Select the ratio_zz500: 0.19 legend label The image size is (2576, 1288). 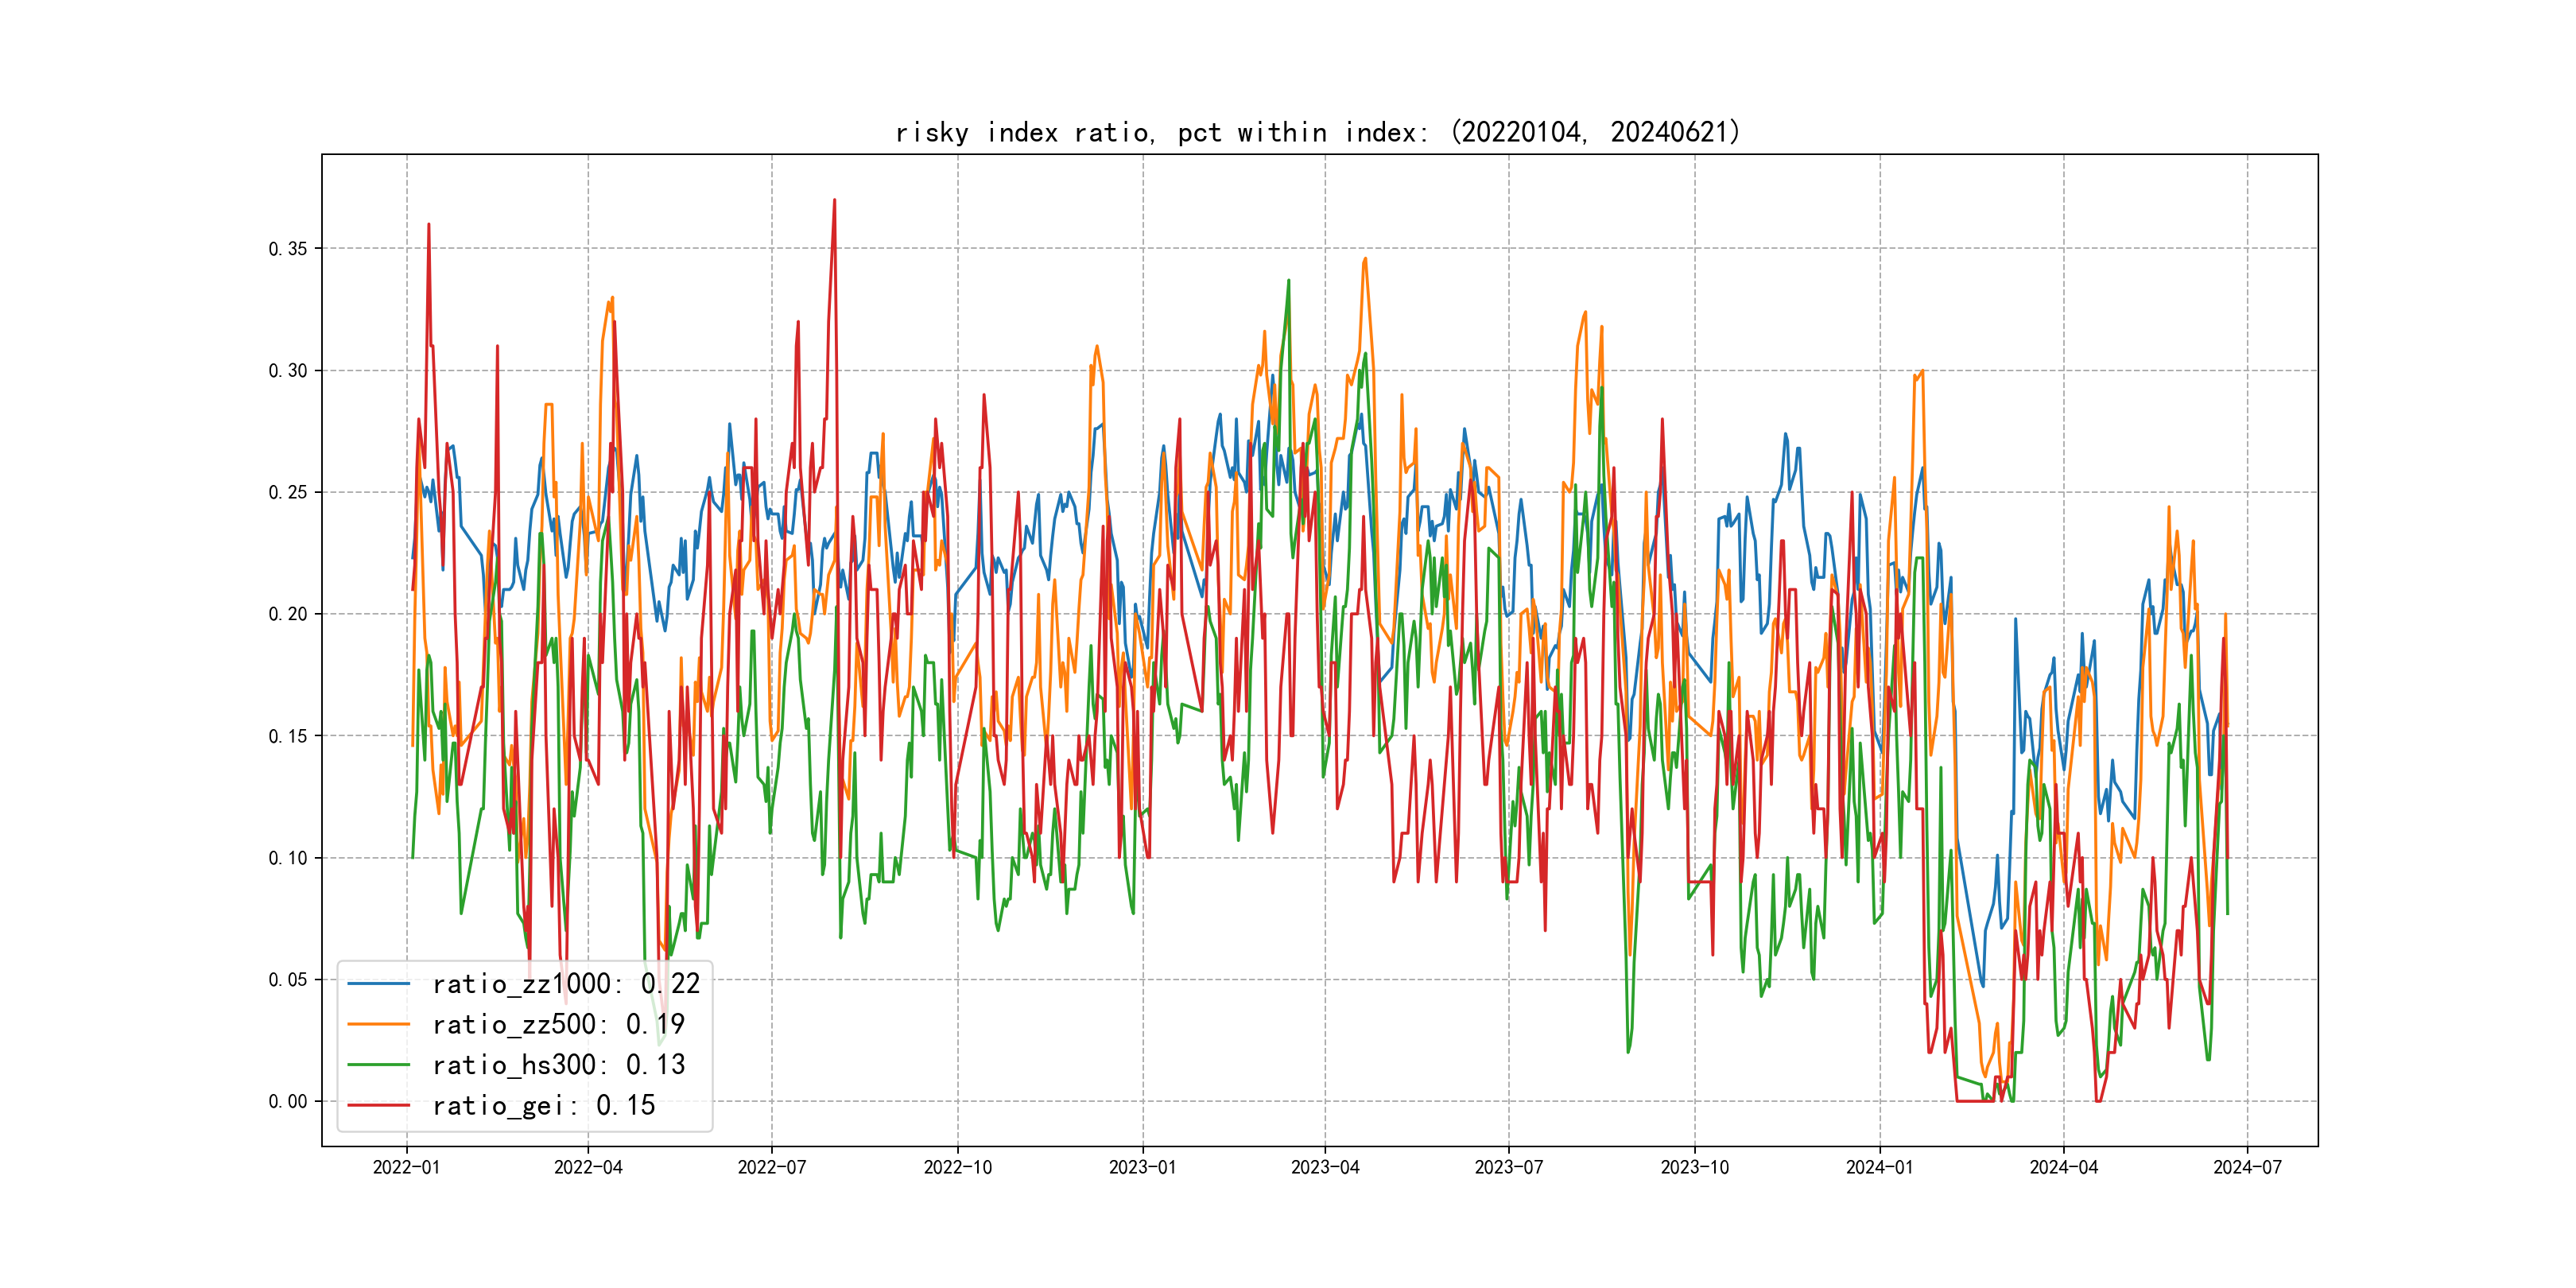[x=558, y=1024]
